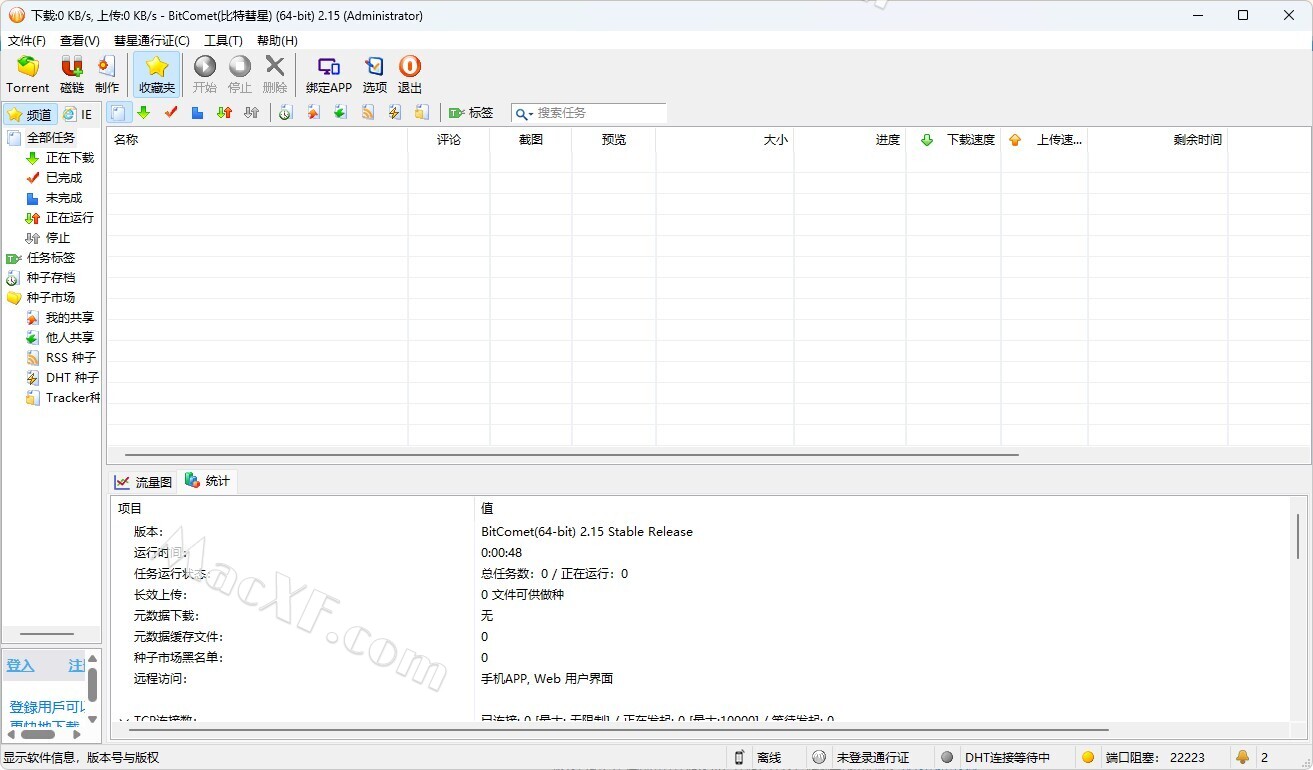The width and height of the screenshot is (1313, 770).
Task: Open the 文件(F) menu
Action: (x=27, y=41)
